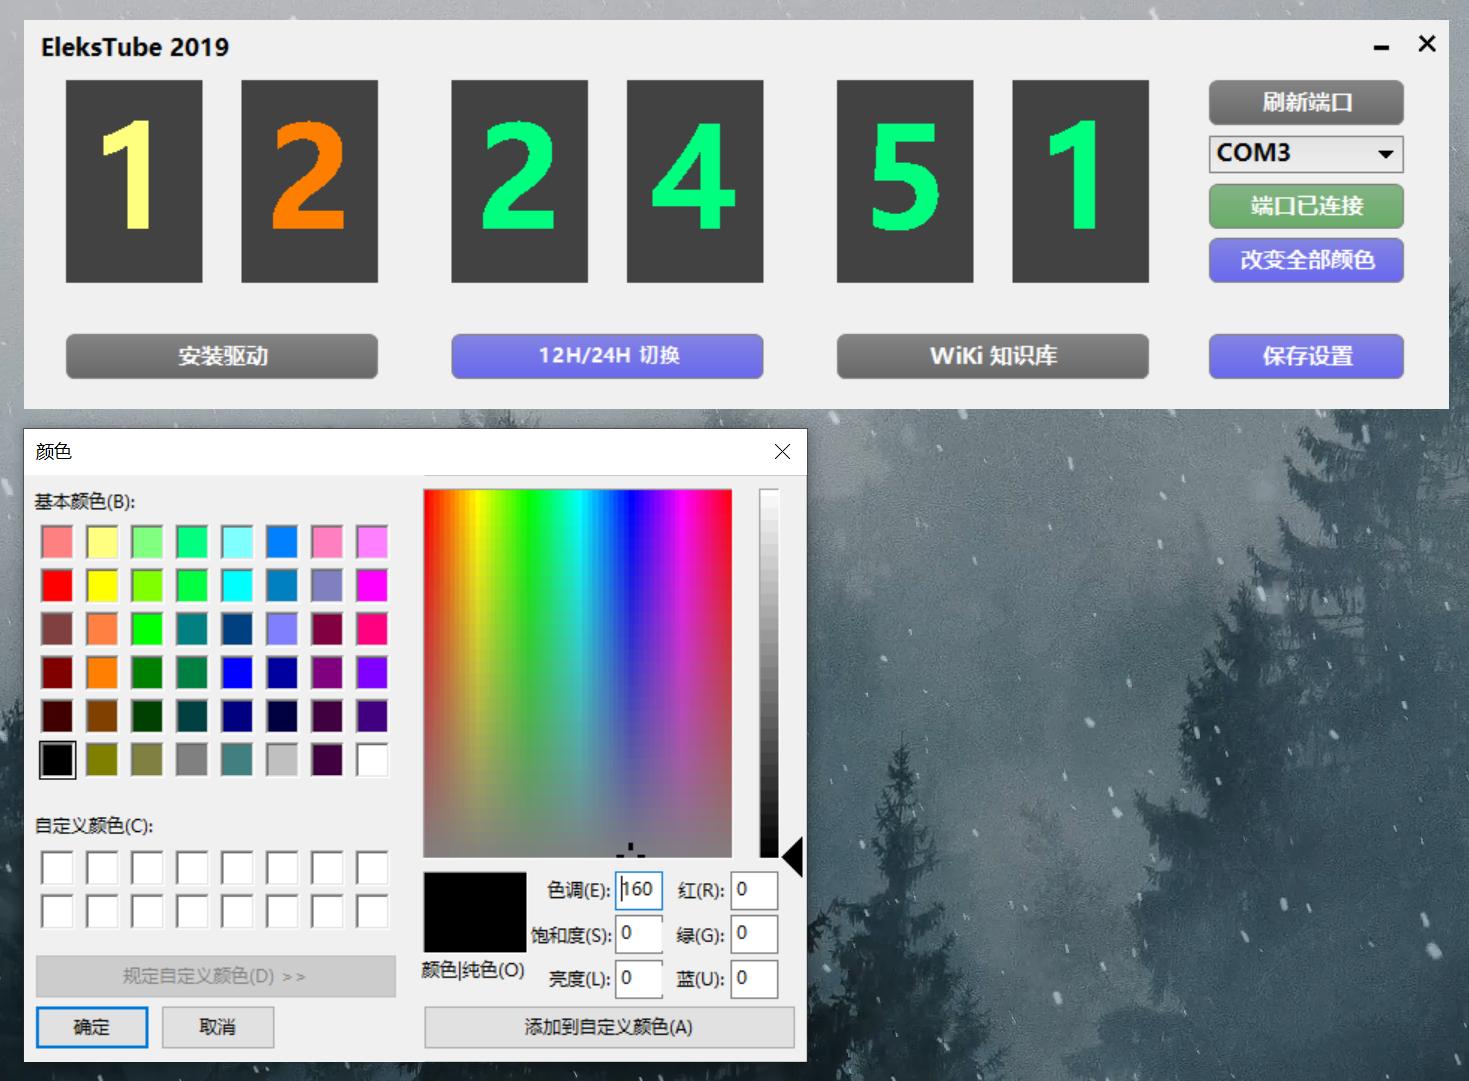This screenshot has height=1081, width=1469.
Task: Select the first empty custom color slot
Action: pos(57,868)
